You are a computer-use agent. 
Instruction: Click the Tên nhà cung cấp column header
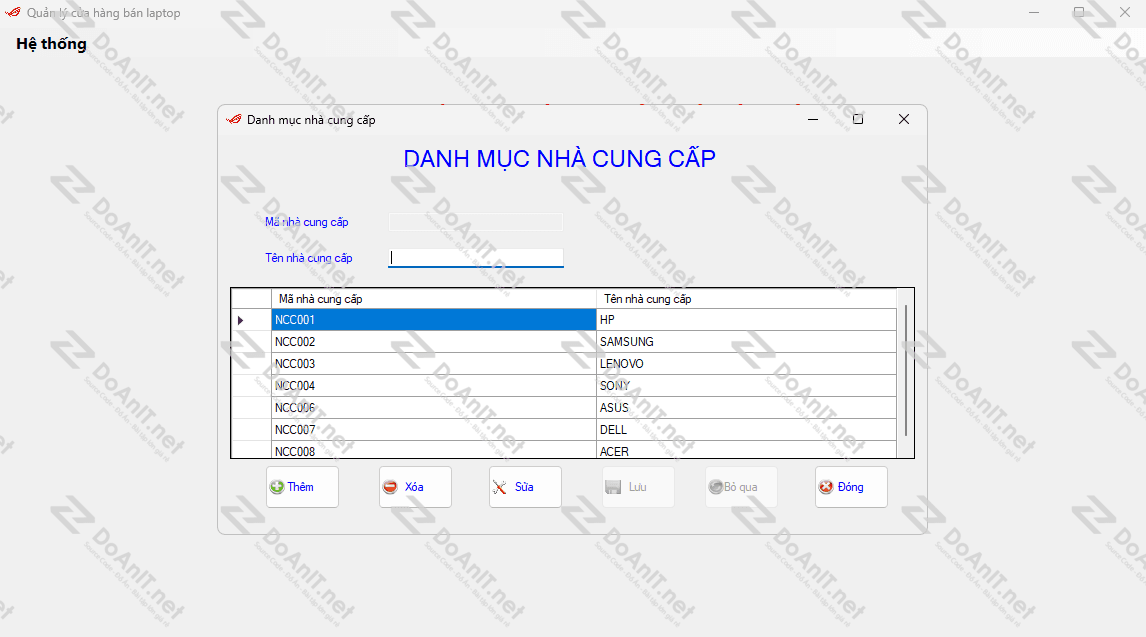click(746, 299)
